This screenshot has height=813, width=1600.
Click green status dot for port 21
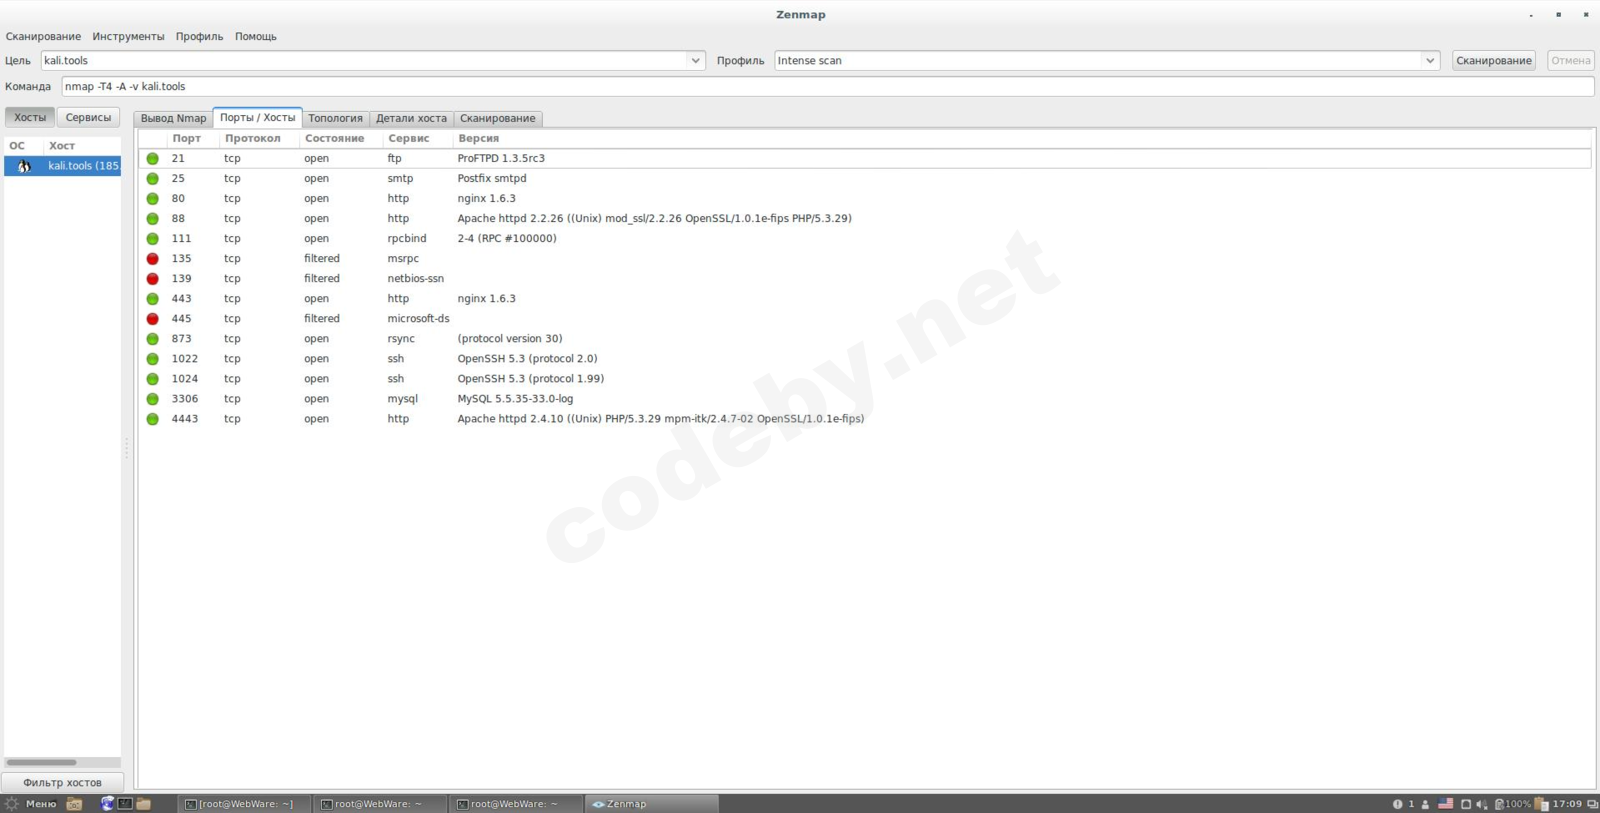coord(152,158)
